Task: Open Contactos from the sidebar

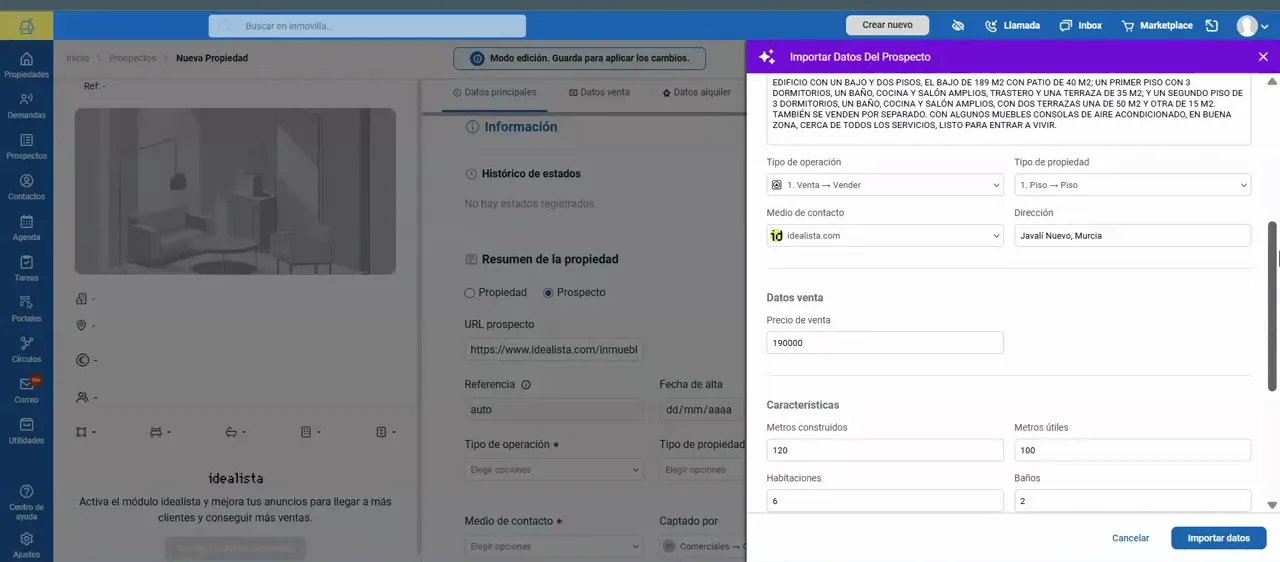Action: [x=26, y=187]
